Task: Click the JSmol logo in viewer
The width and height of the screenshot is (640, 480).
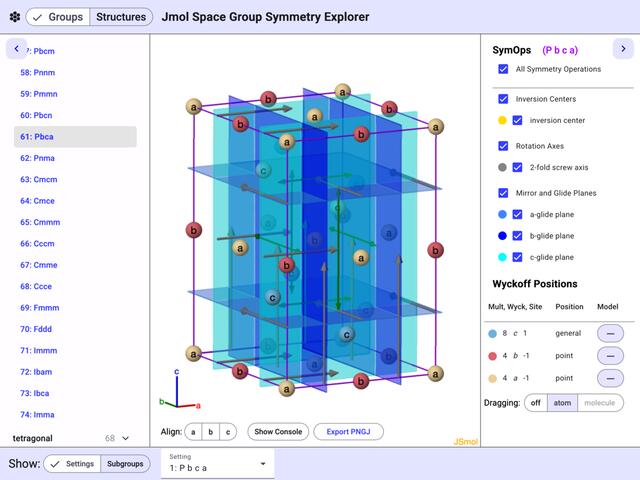Action: click(x=466, y=441)
